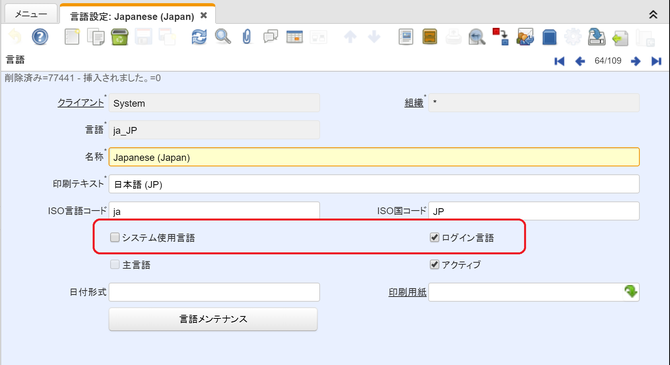This screenshot has height=365, width=670.
Task: Click the 名称 field containing Japanese (Japan)
Action: (374, 157)
